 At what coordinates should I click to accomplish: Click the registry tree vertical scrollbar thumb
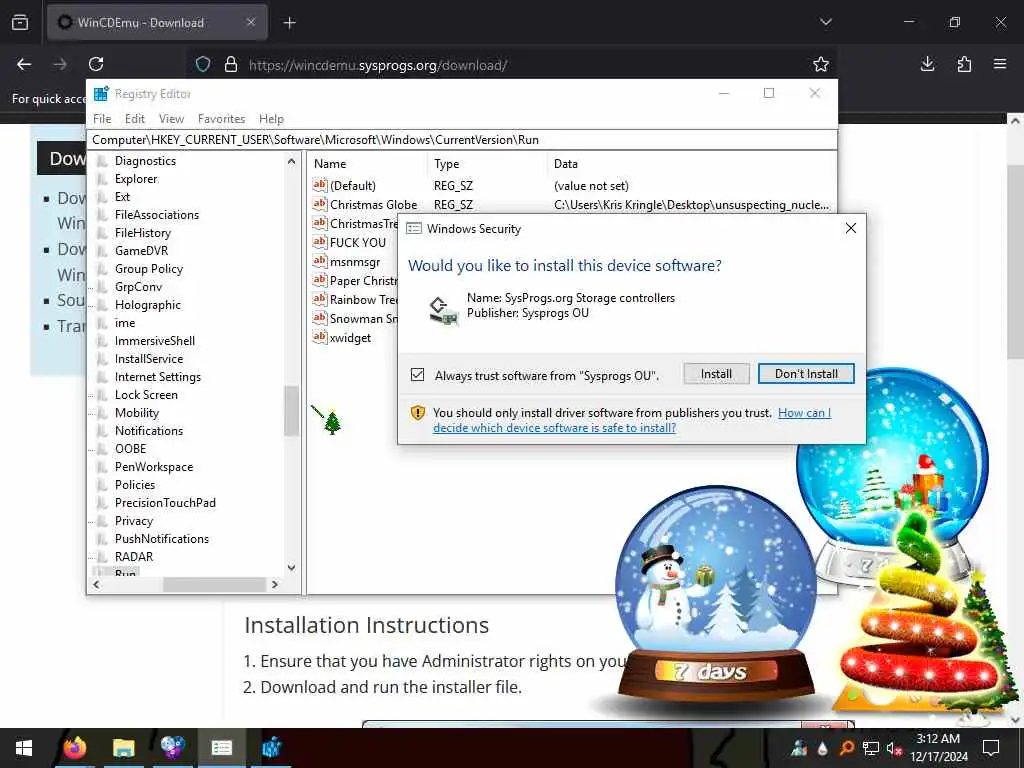(291, 411)
